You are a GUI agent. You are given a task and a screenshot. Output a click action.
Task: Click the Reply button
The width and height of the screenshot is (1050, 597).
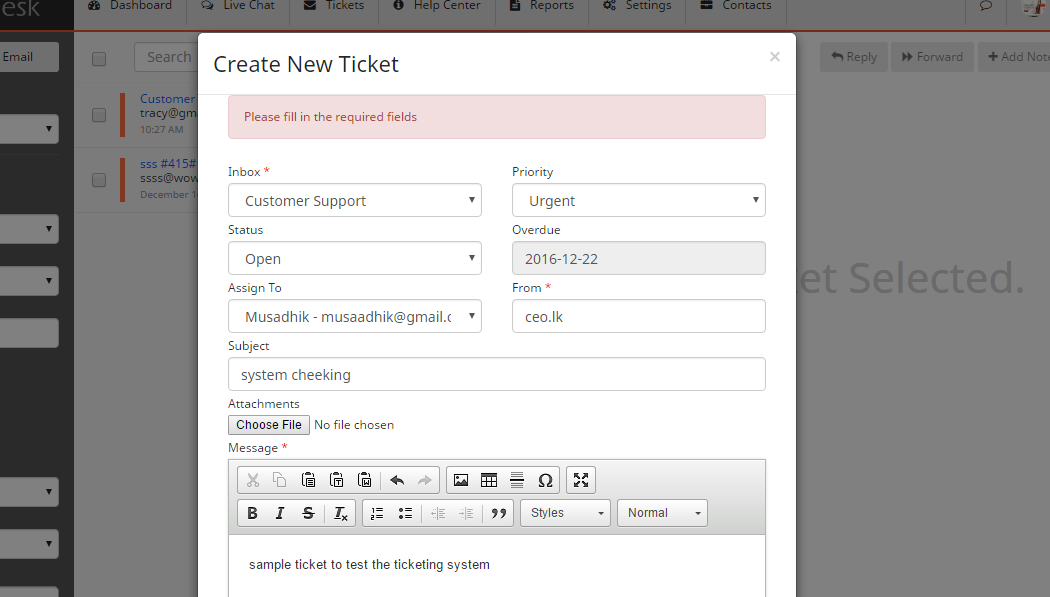point(854,57)
